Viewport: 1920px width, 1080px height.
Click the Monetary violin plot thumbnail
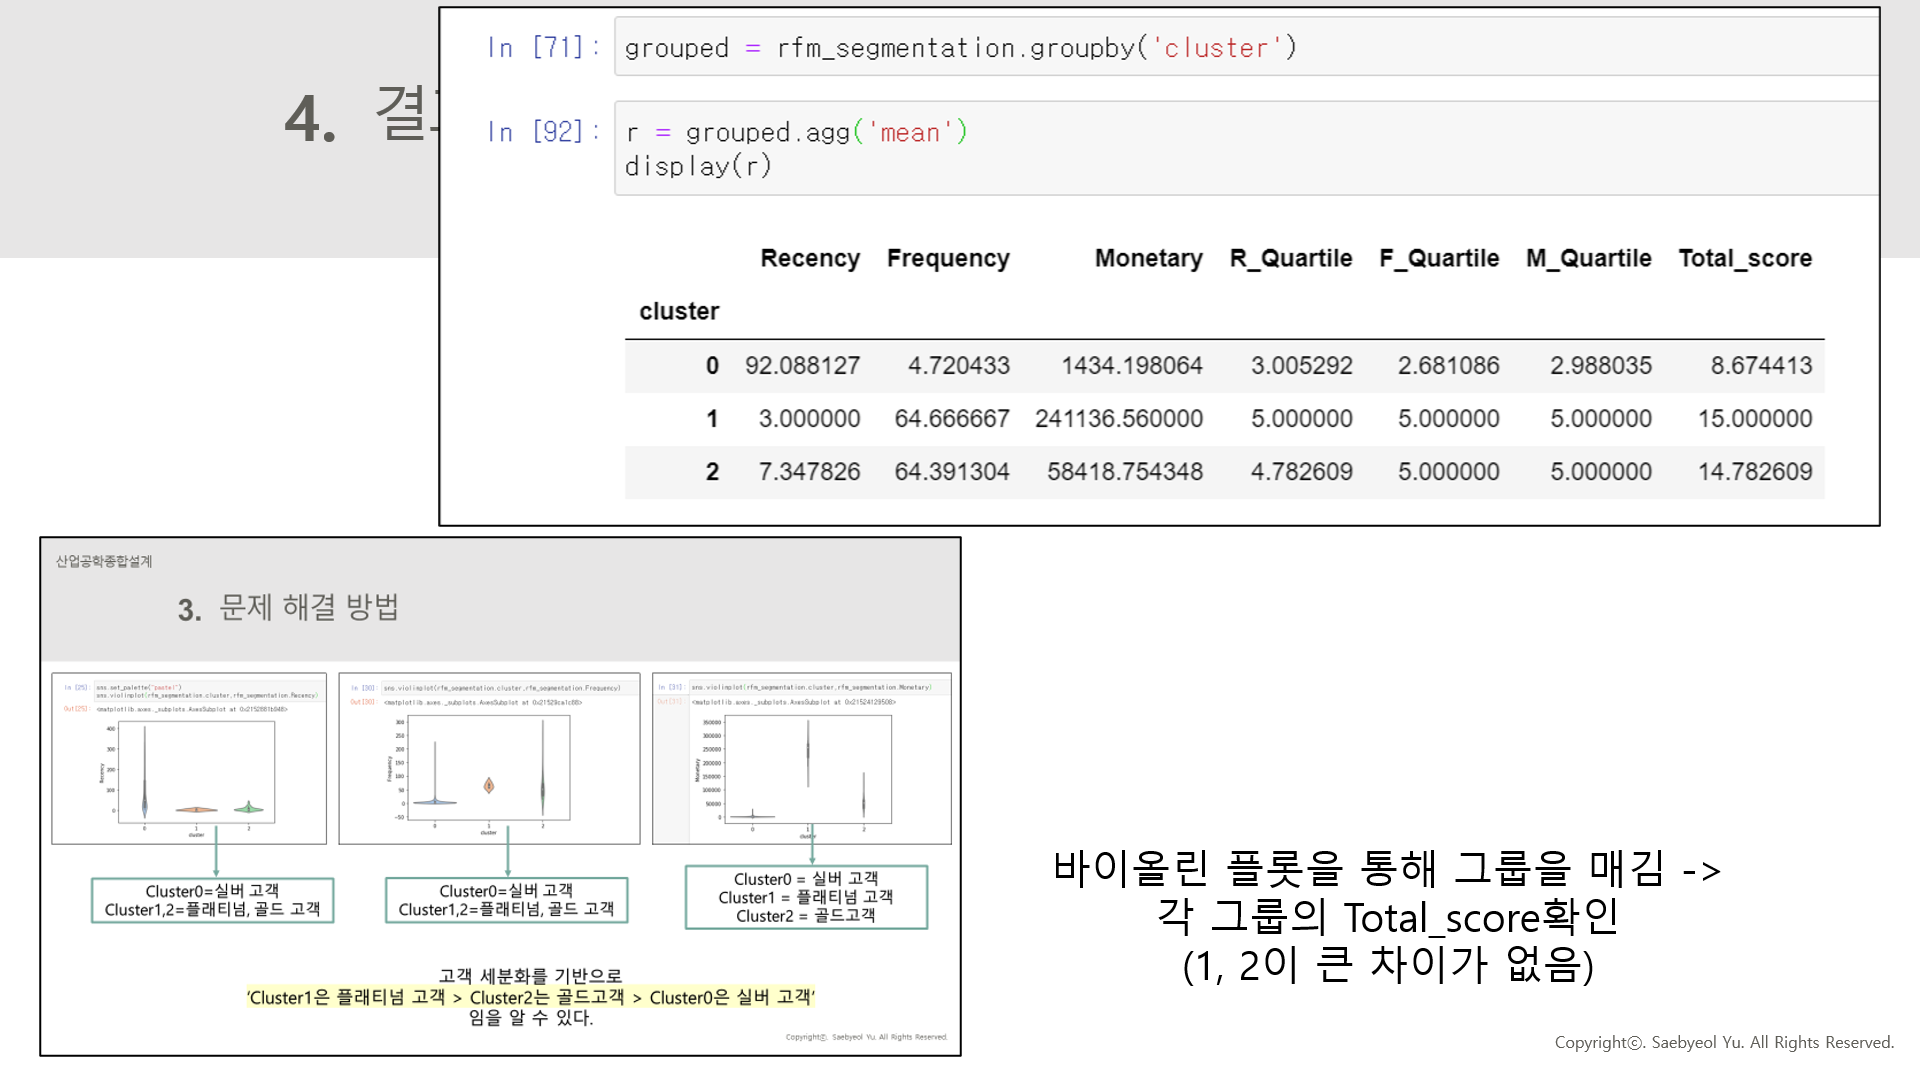805,758
